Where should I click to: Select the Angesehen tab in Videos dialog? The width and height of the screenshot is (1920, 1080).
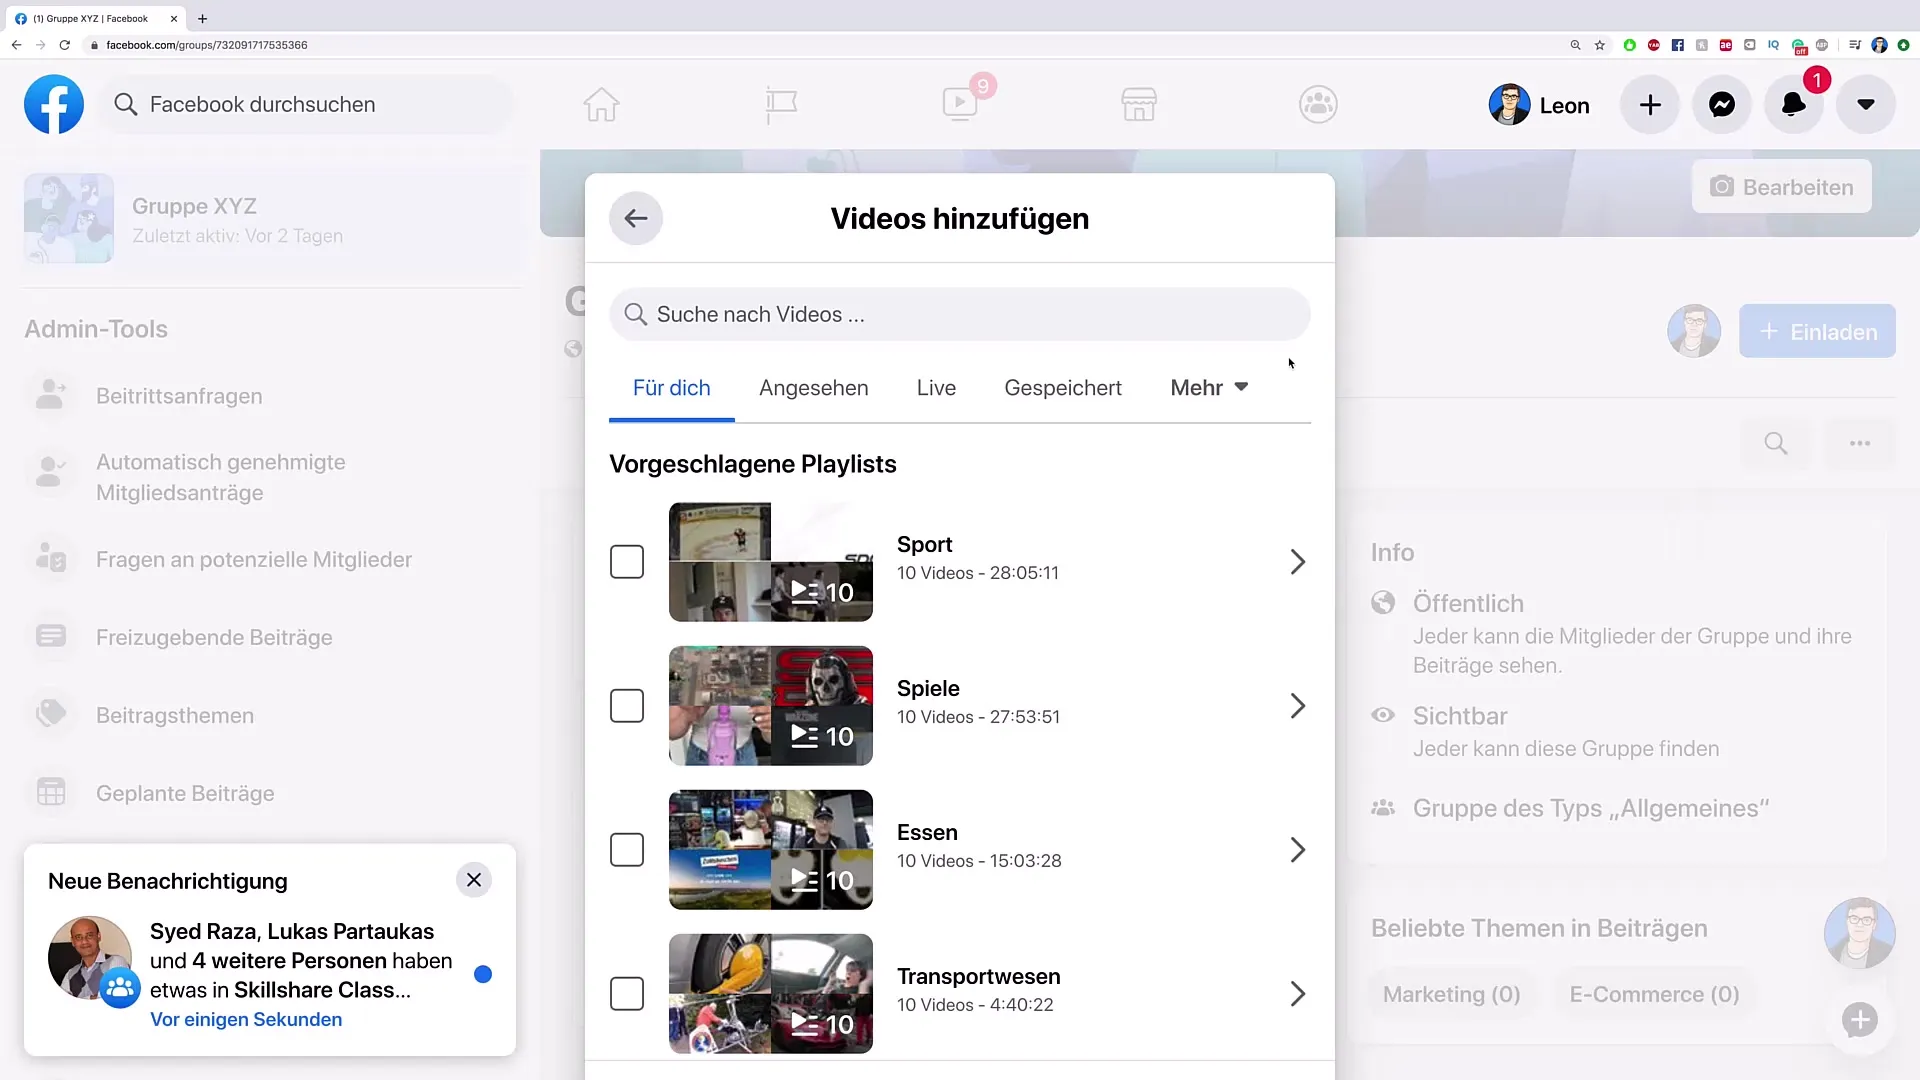point(814,388)
